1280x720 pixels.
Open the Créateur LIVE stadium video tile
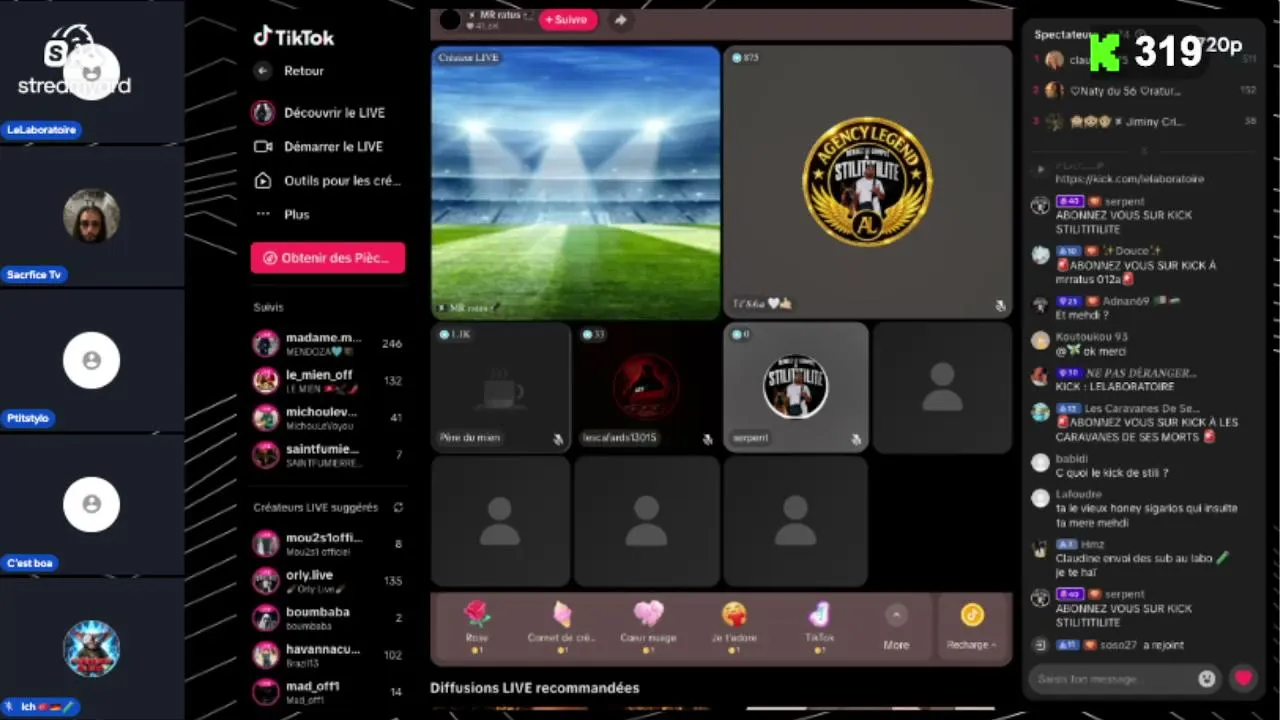pyautogui.click(x=576, y=183)
